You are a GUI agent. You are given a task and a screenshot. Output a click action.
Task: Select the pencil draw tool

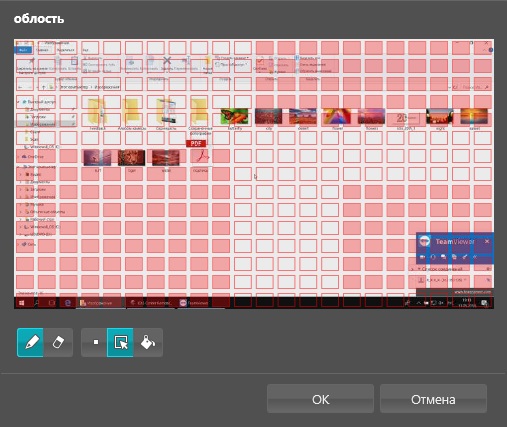pos(30,342)
